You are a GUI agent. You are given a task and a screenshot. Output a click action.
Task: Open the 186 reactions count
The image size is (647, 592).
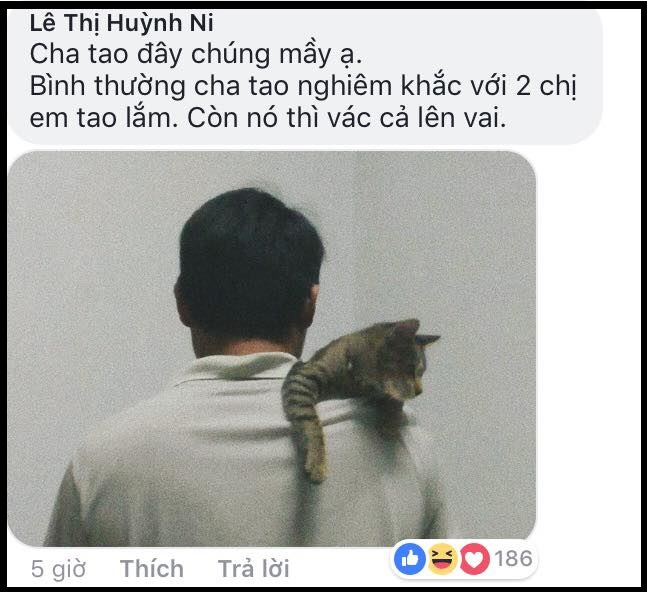tap(513, 558)
